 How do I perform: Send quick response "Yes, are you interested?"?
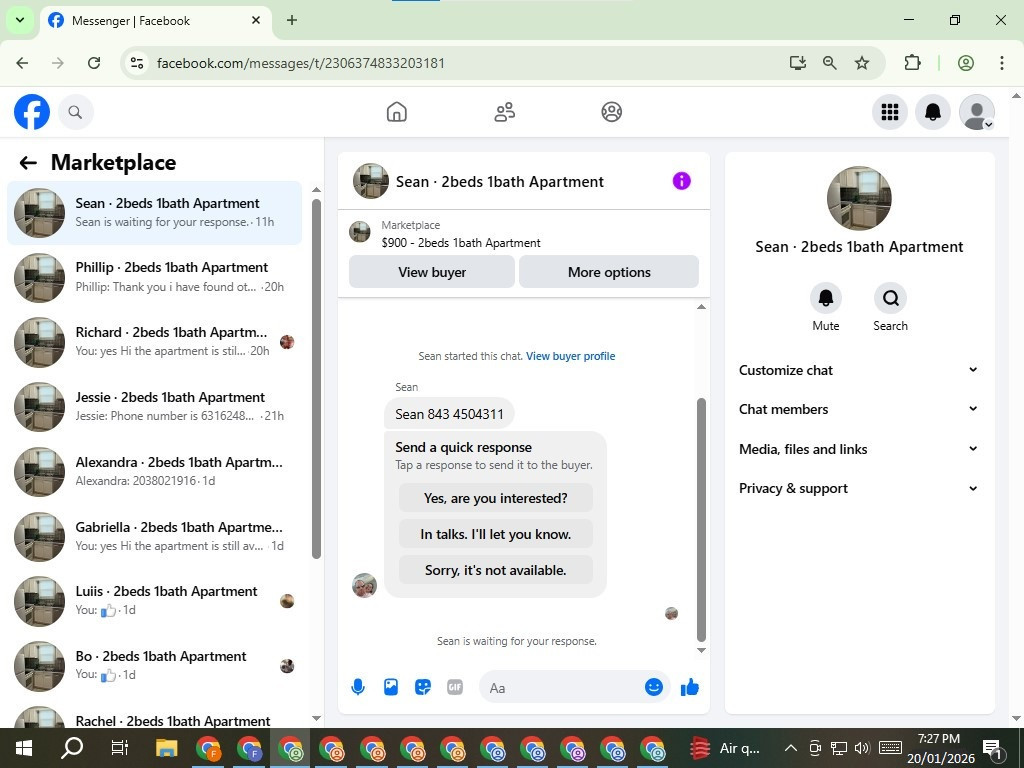point(496,498)
